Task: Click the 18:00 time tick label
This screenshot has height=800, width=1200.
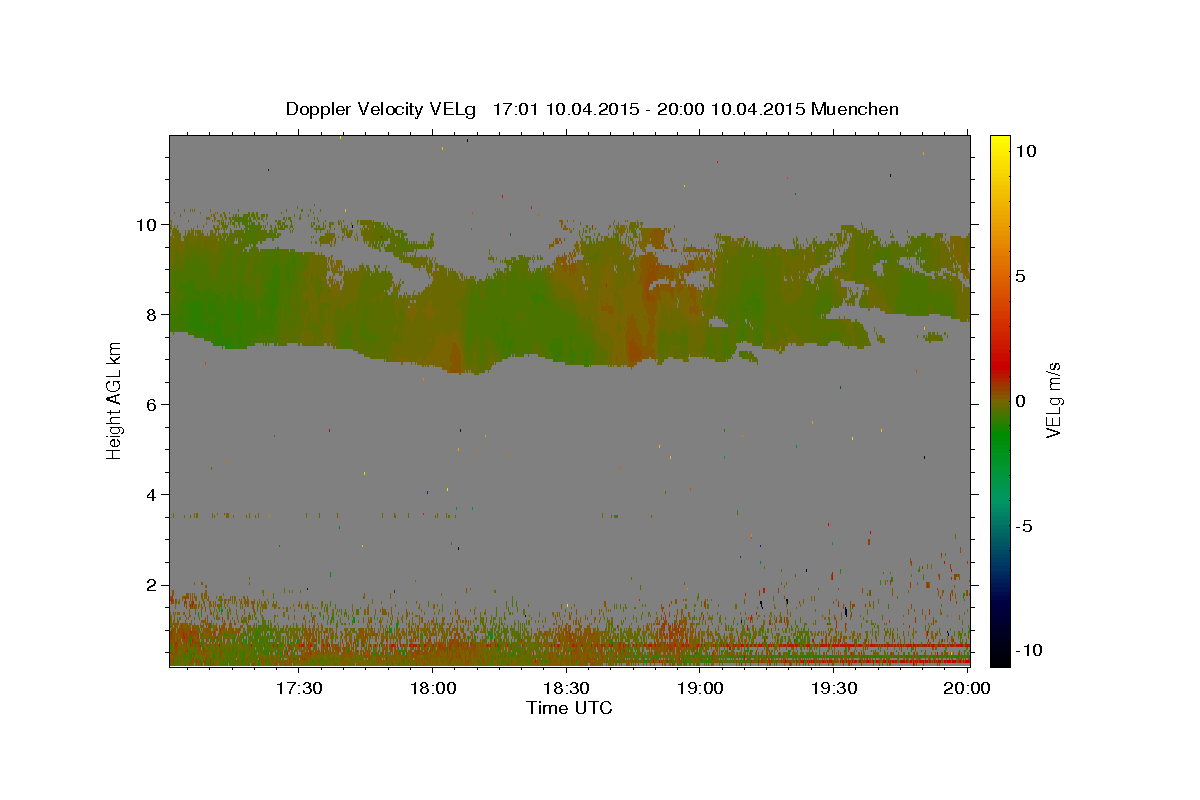Action: click(433, 688)
